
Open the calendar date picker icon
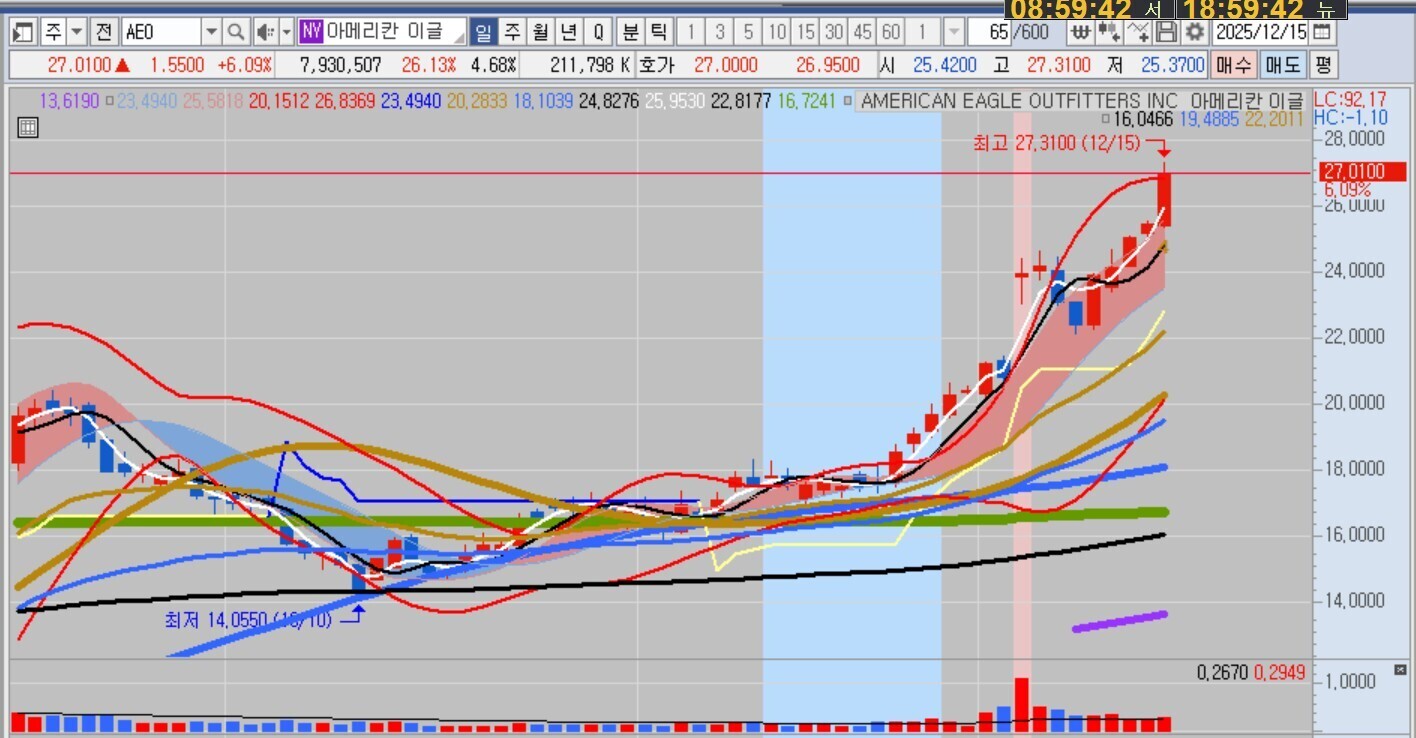point(1322,32)
